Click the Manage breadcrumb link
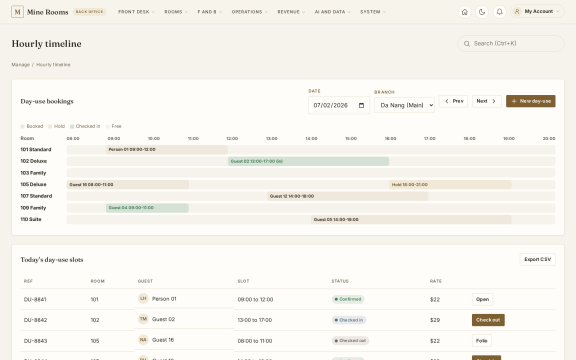 coord(21,65)
